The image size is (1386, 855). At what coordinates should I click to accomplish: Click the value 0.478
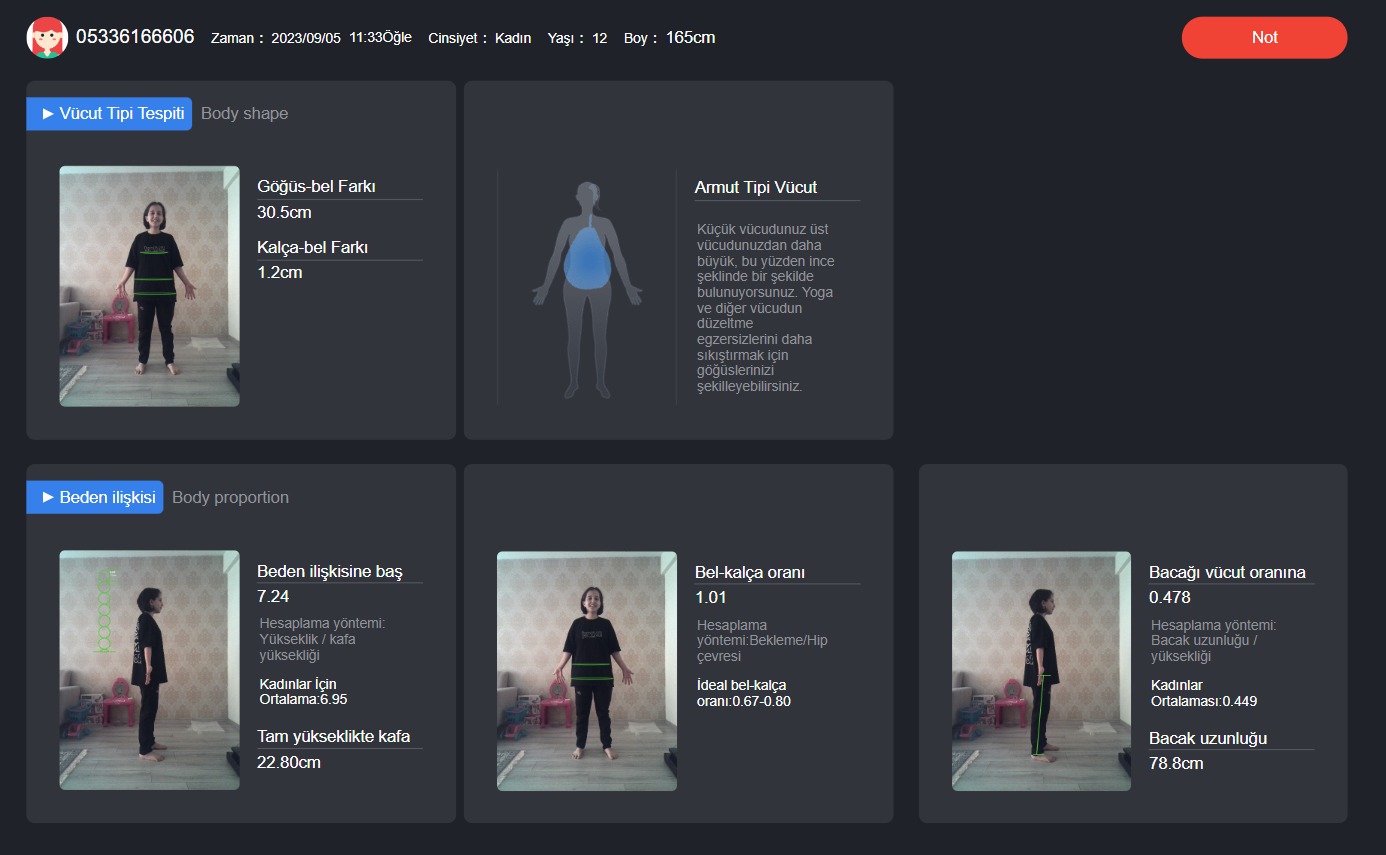pos(1169,597)
